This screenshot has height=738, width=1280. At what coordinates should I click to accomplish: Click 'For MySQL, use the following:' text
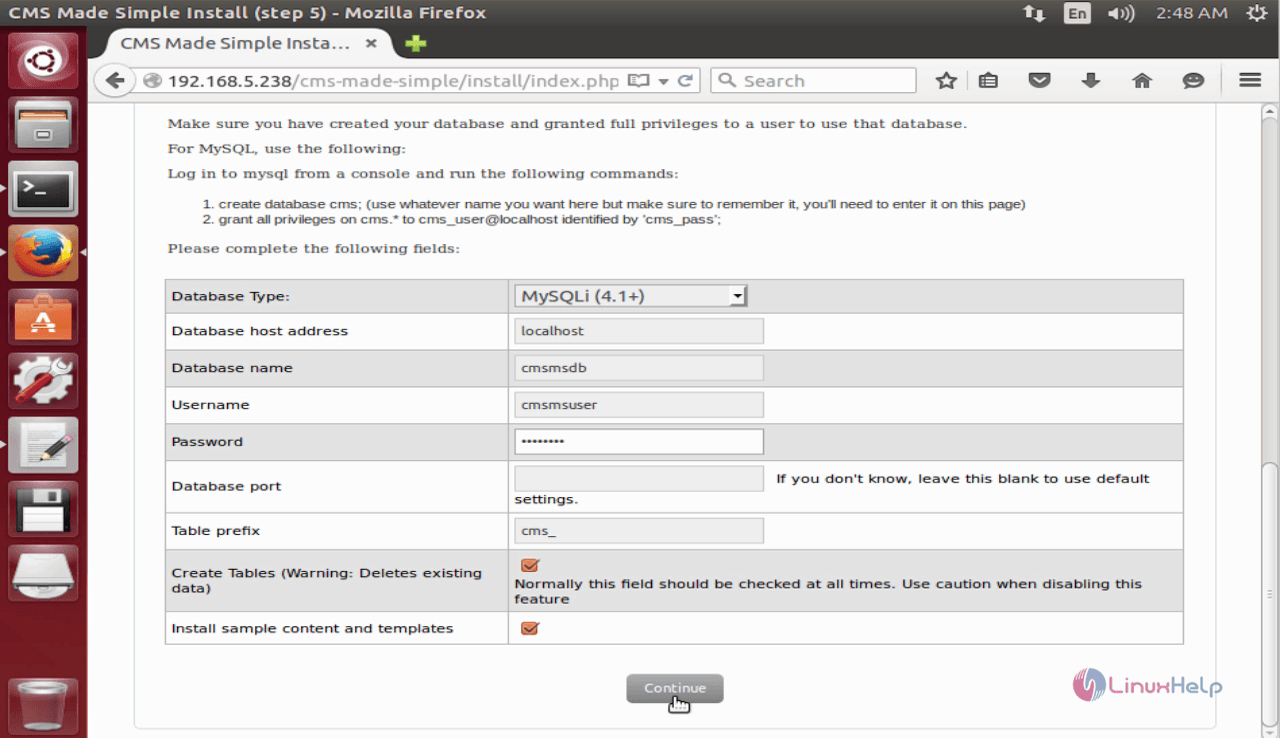(x=287, y=149)
